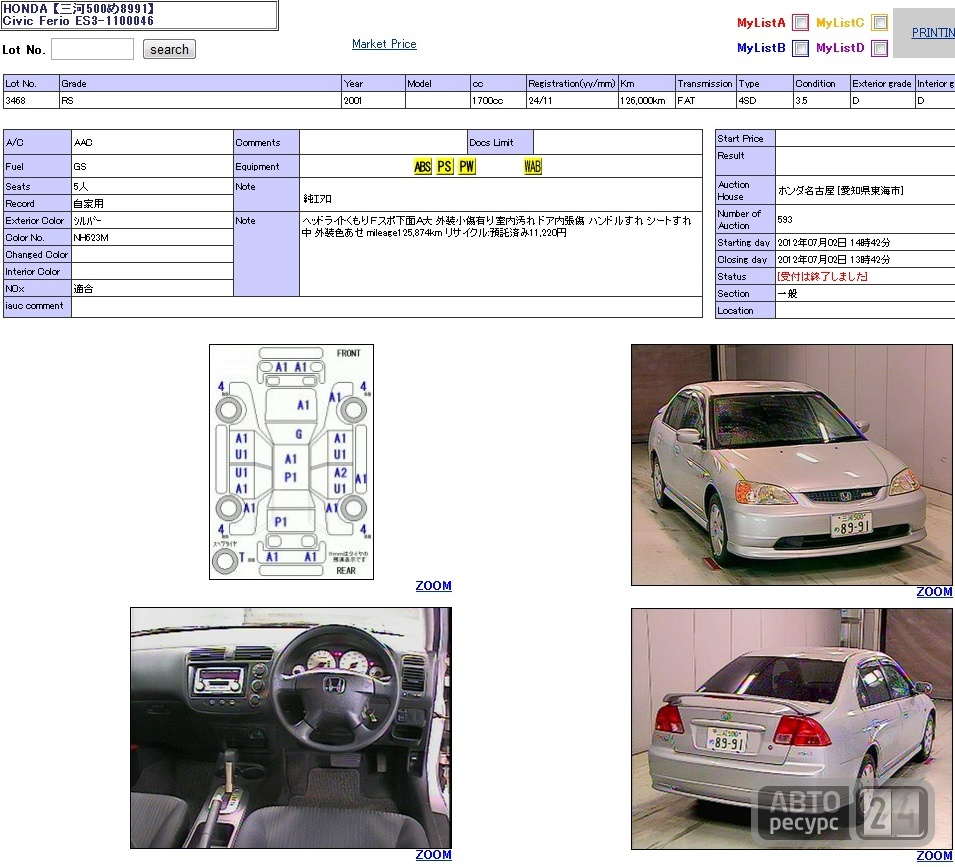This screenshot has width=955, height=867.
Task: Open ZOOM link under interior photo
Action: pos(434,855)
